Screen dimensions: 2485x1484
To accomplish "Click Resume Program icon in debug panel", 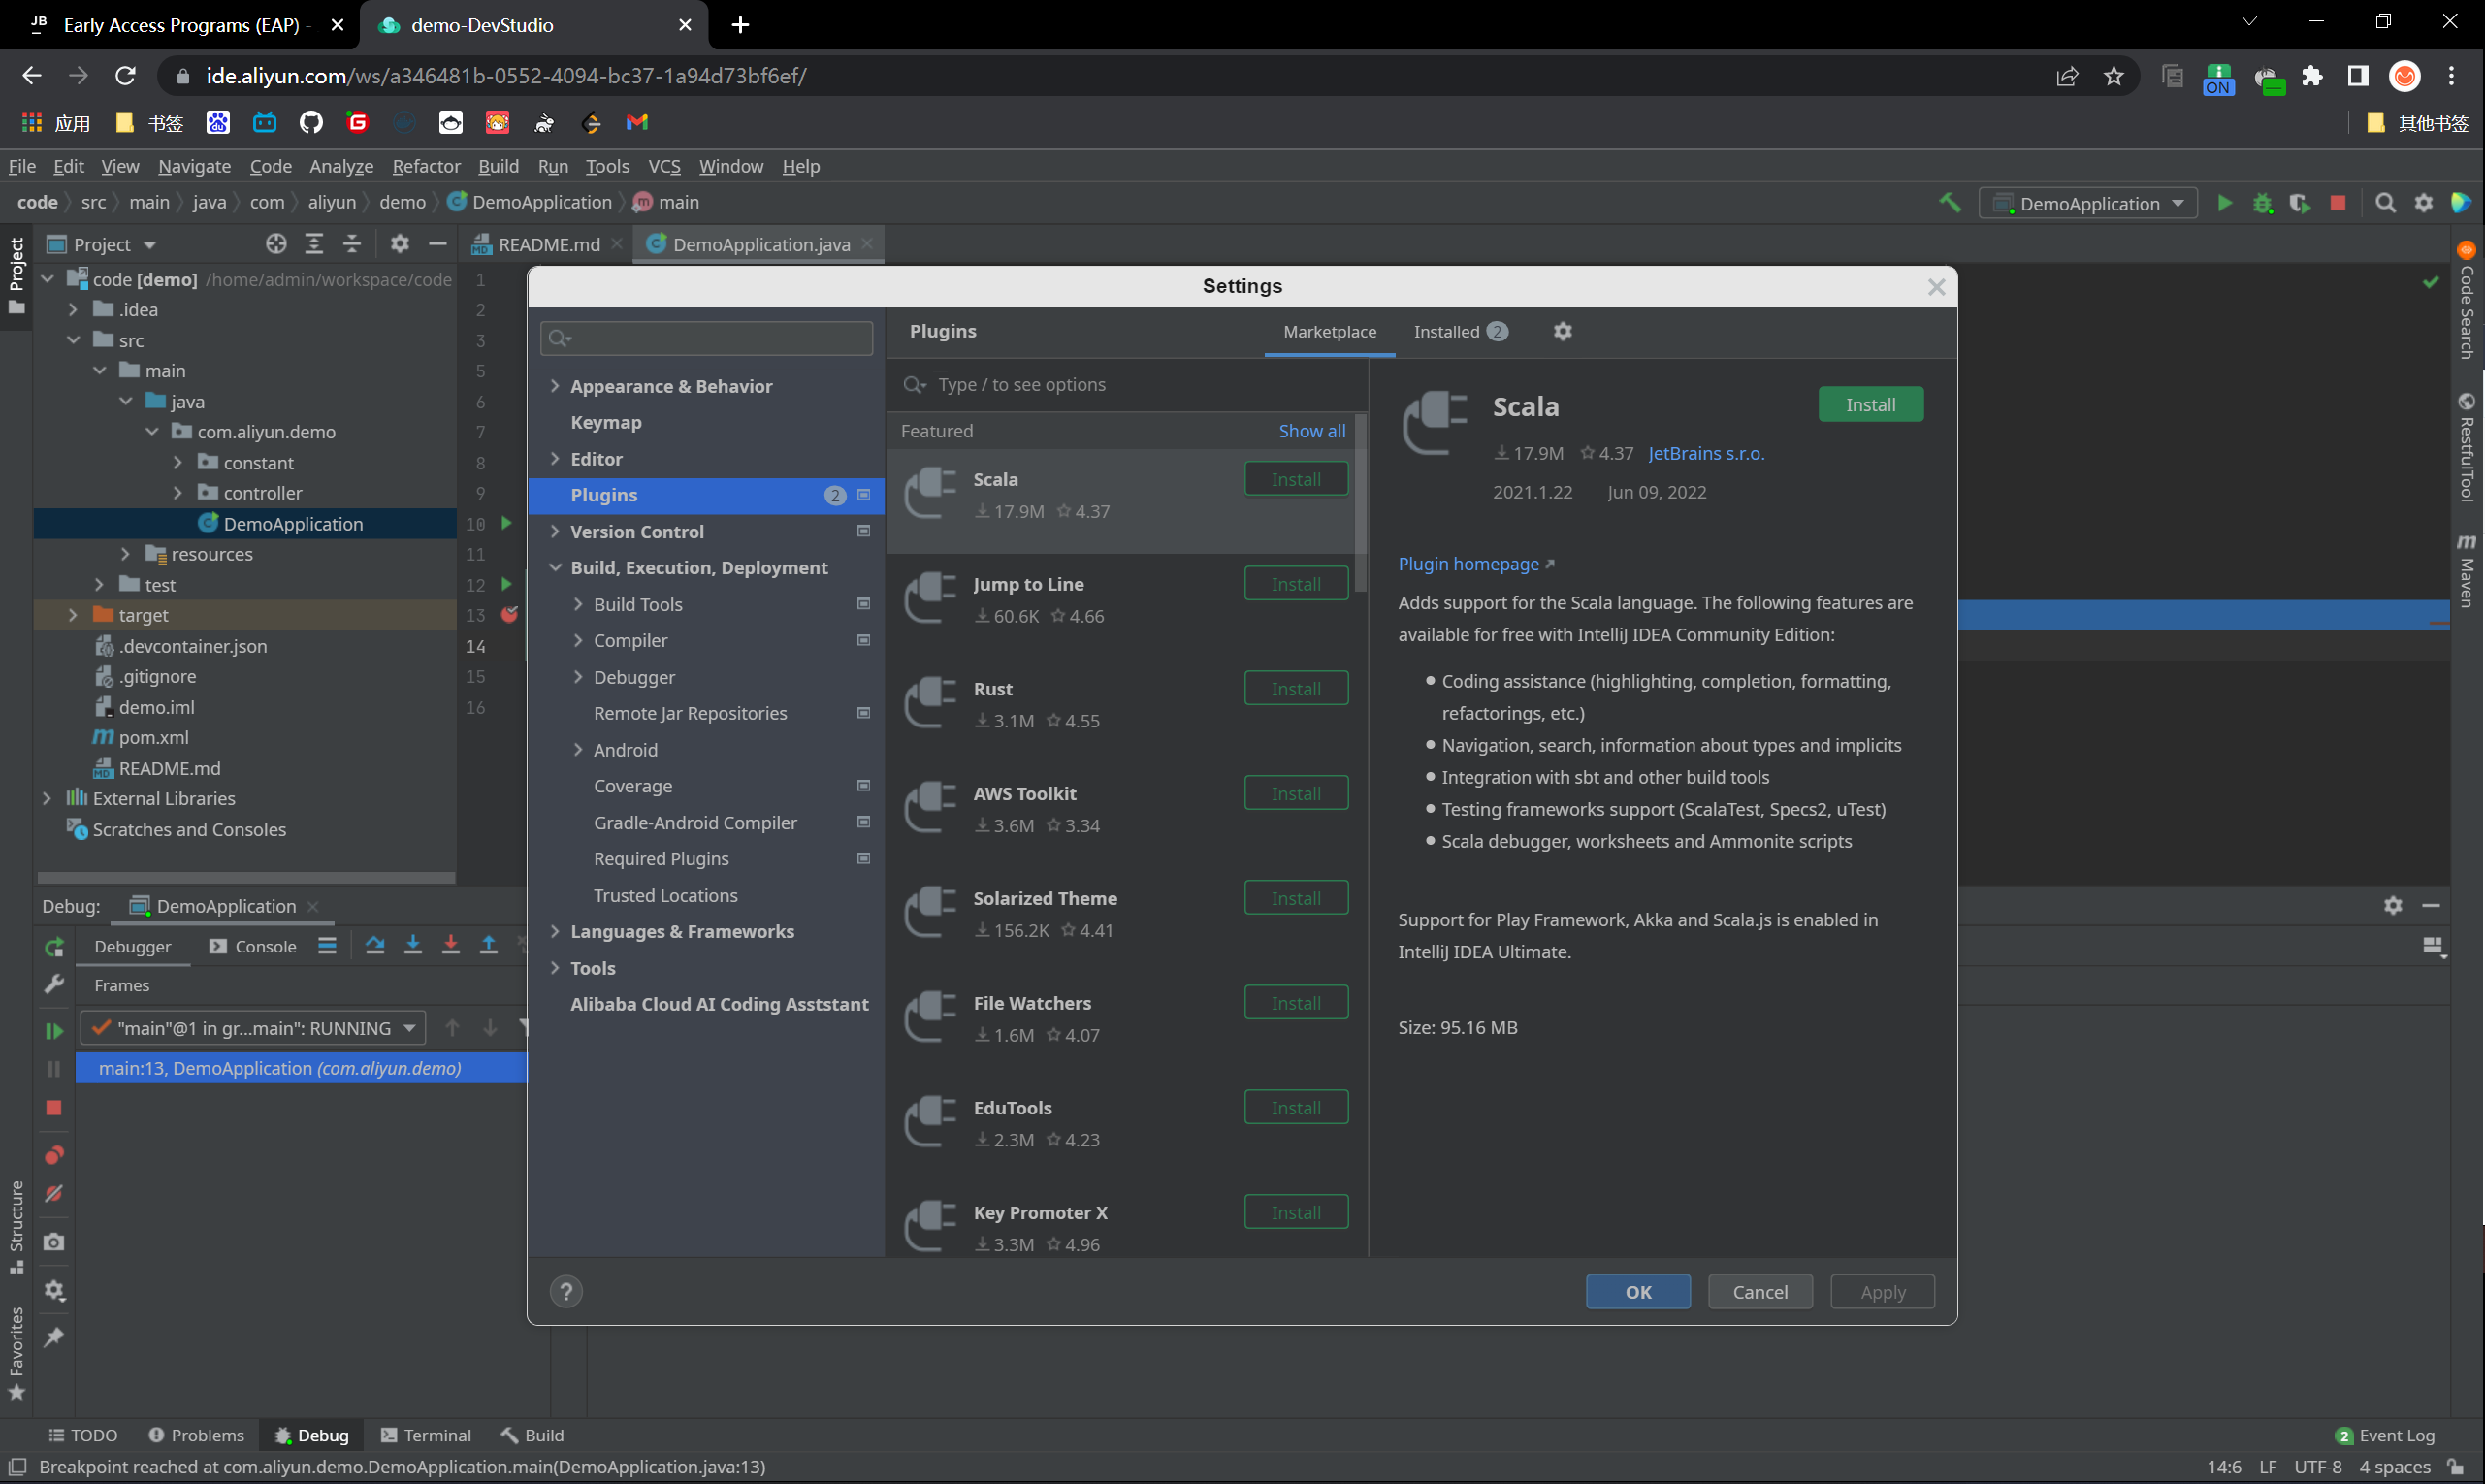I will [54, 1030].
